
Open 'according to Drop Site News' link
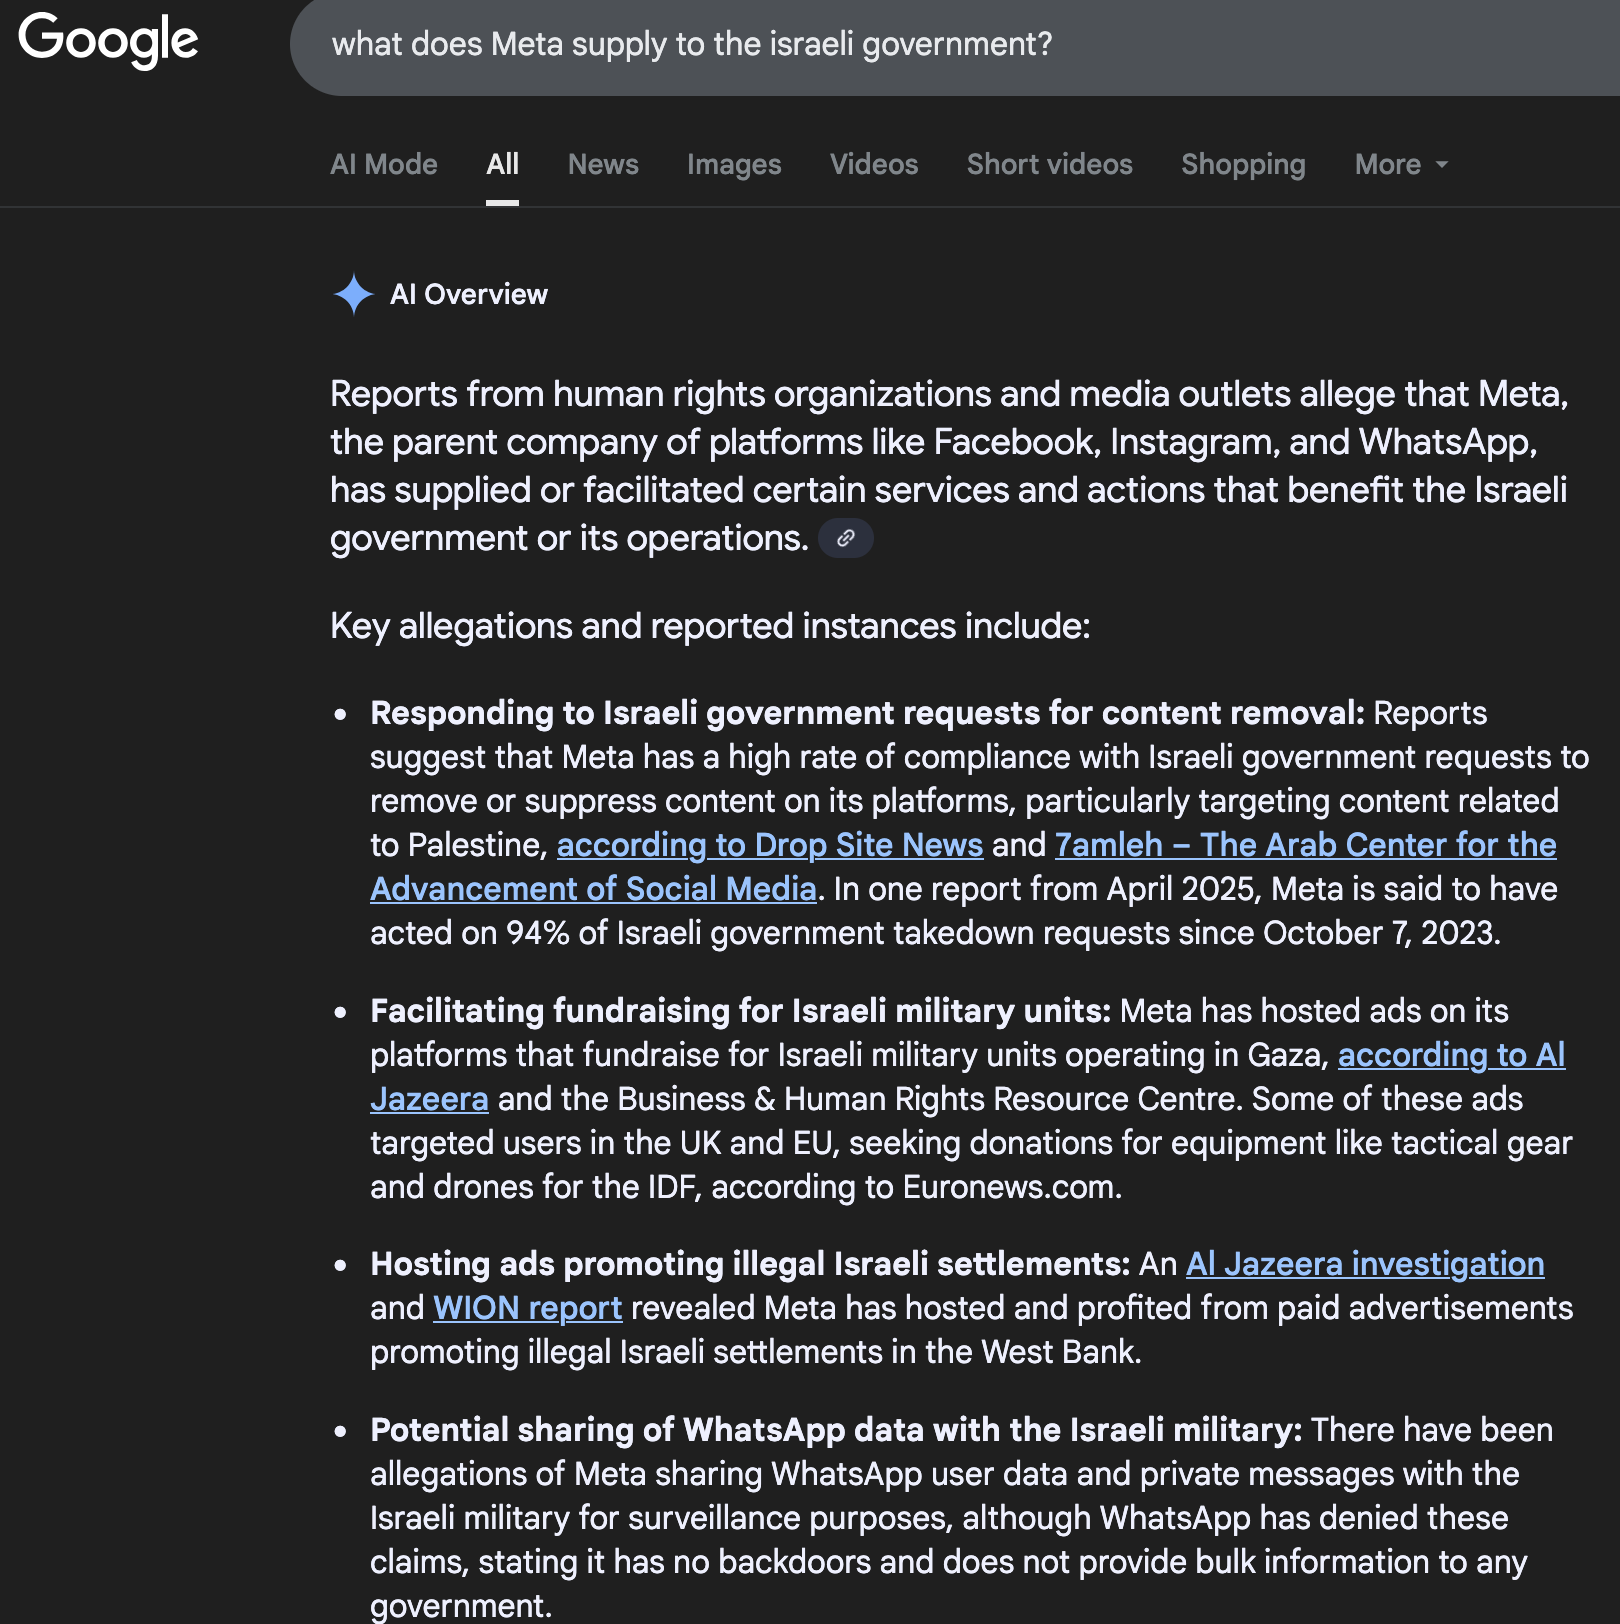[770, 845]
